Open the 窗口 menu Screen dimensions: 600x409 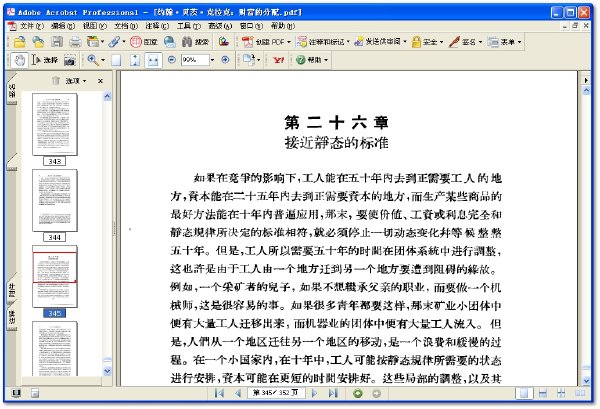pos(251,26)
